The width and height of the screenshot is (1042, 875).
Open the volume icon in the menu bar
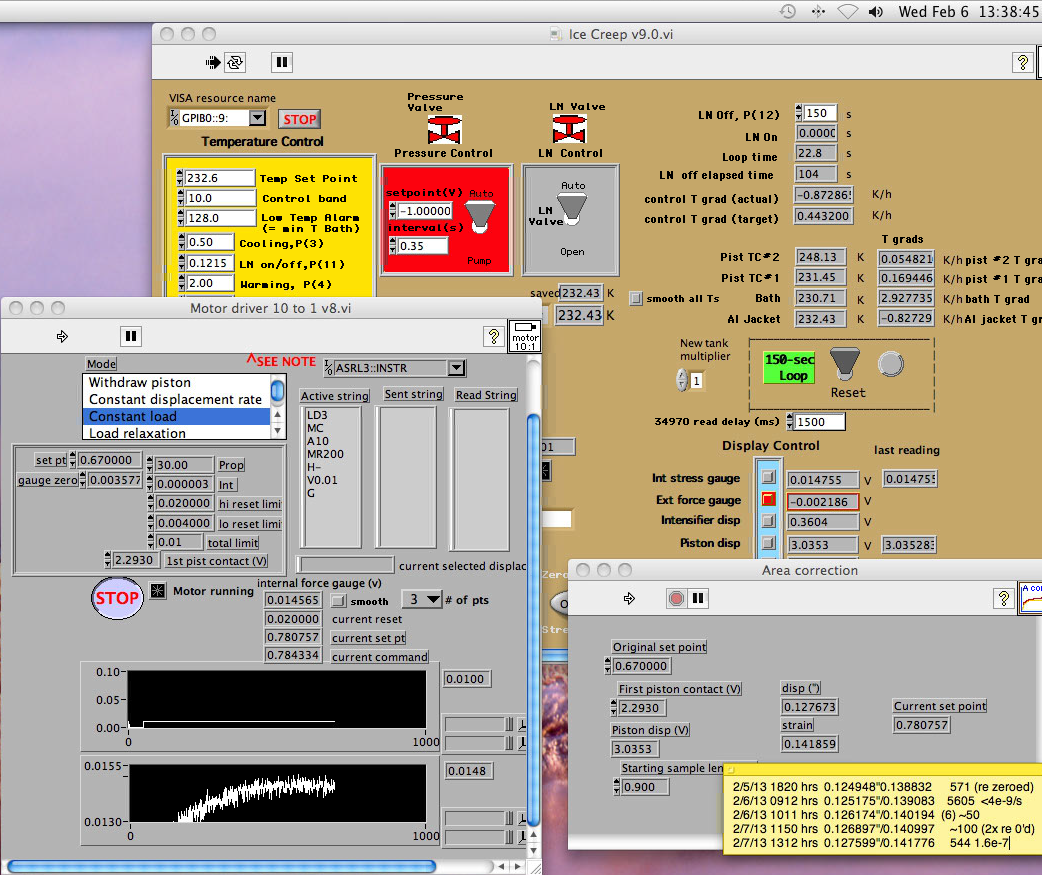[x=876, y=12]
